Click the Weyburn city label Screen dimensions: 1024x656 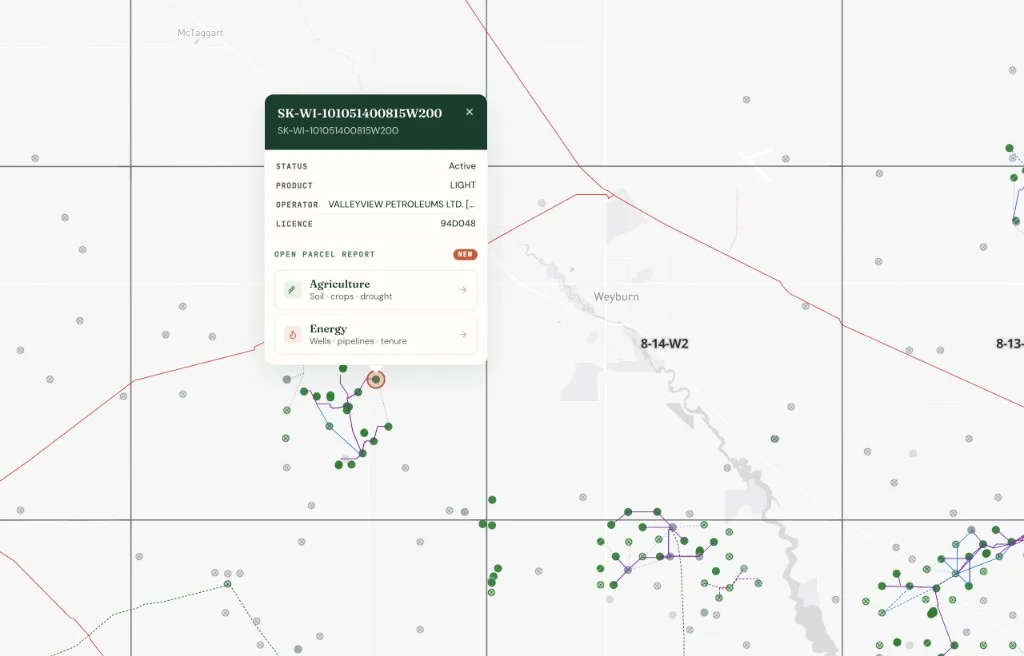(616, 297)
